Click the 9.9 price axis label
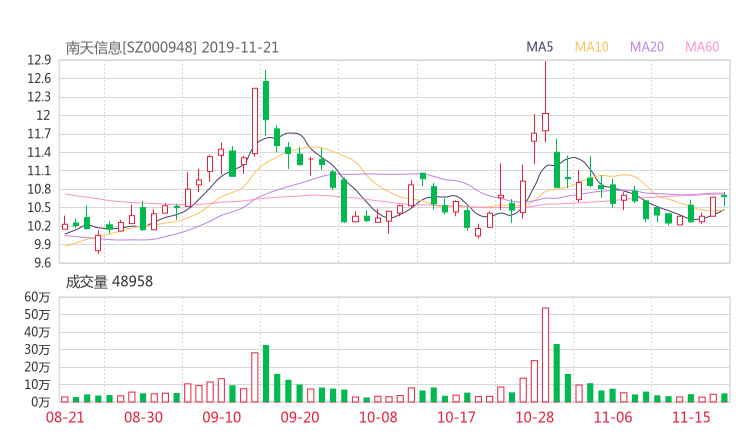The height and width of the screenshot is (440, 740). 42,245
